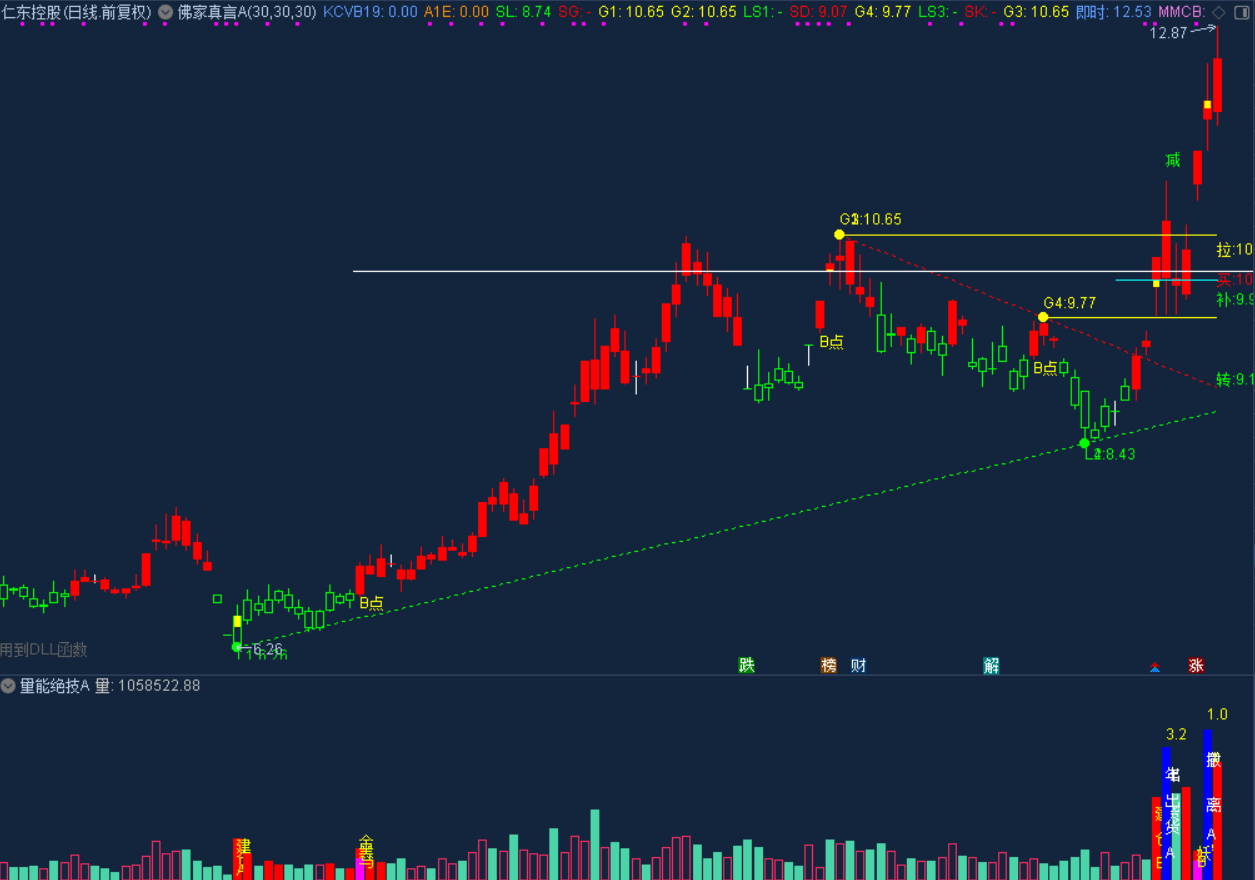Screen dimensions: 1255x880
Task: Click the 用到DLL函数 notice text
Action: (x=44, y=650)
